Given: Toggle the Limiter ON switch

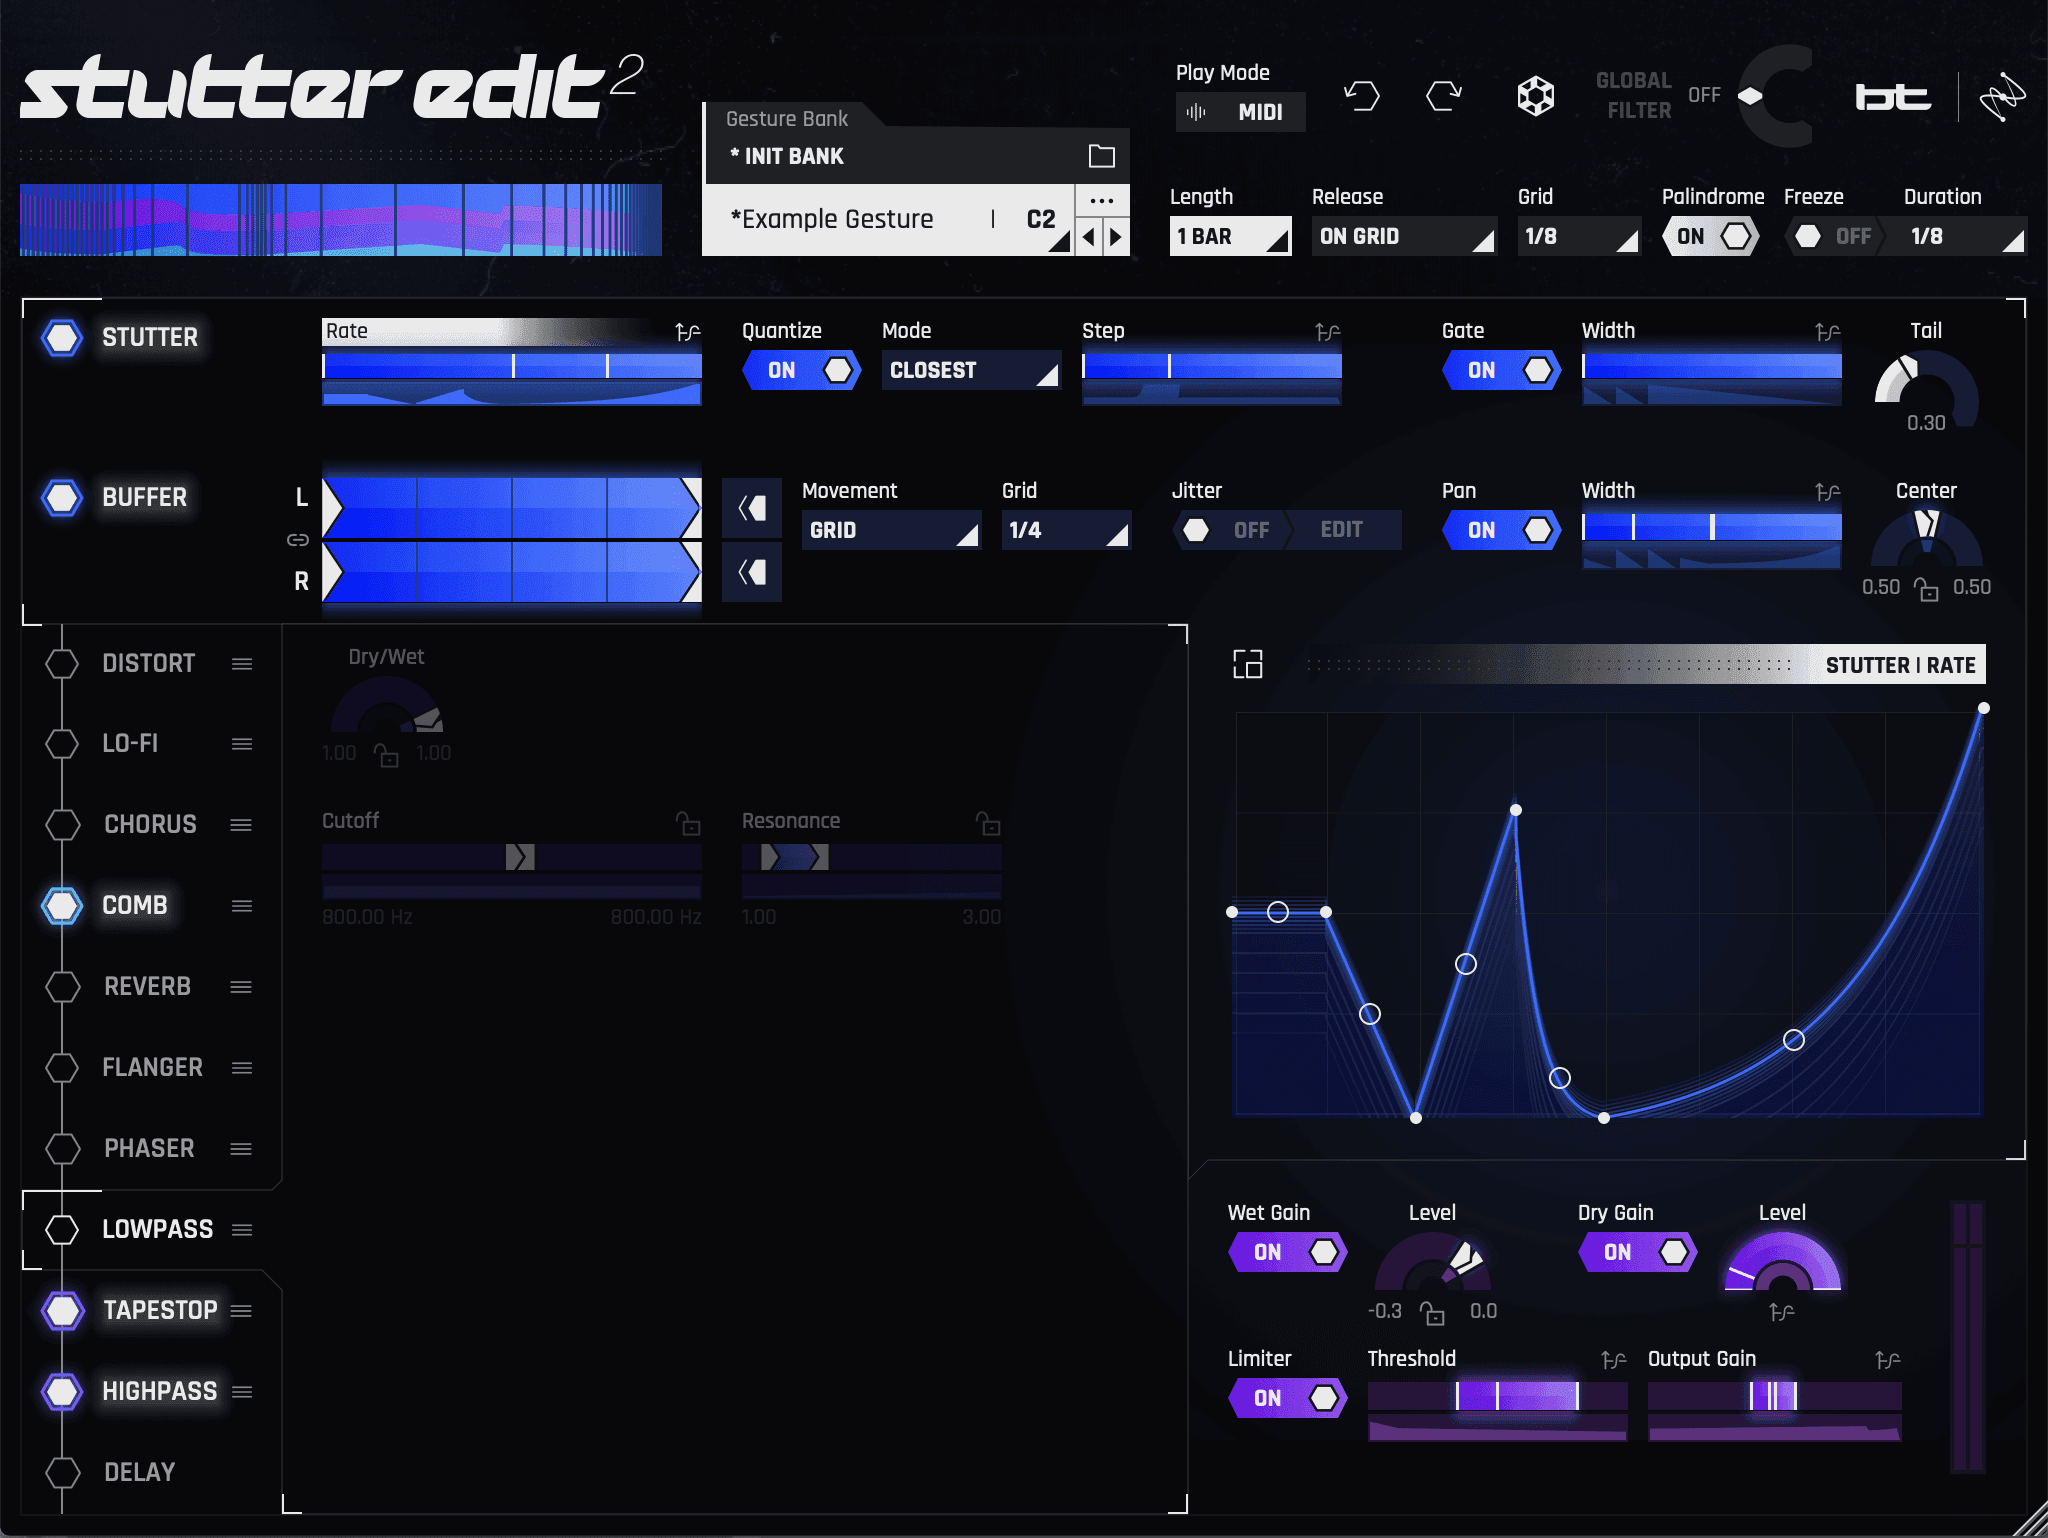Looking at the screenshot, I should pyautogui.click(x=1288, y=1398).
